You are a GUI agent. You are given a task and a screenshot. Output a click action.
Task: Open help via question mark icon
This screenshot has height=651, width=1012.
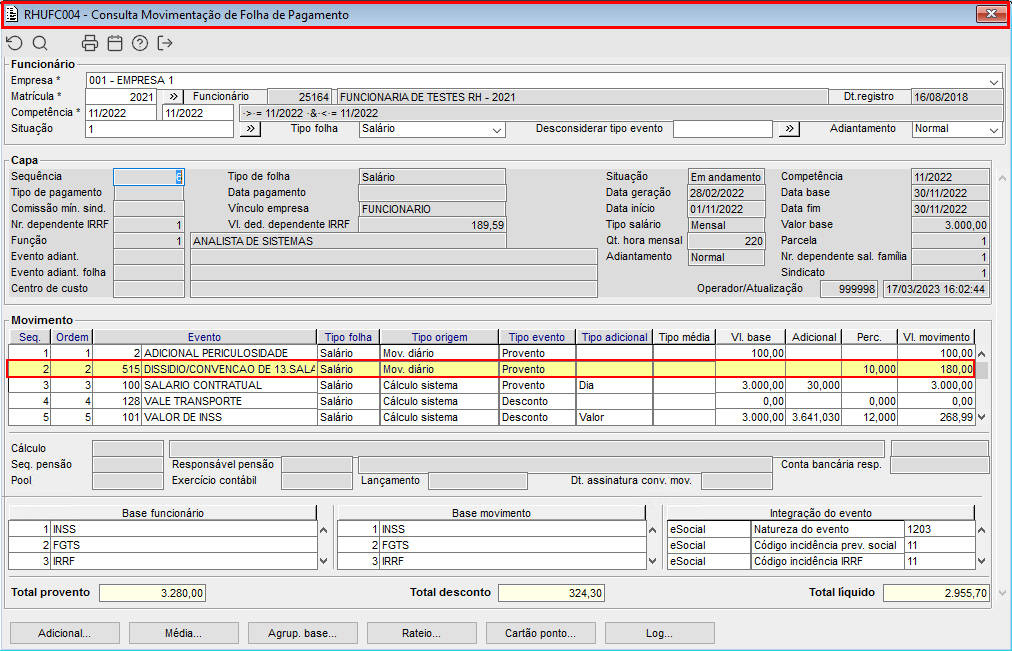click(x=140, y=43)
